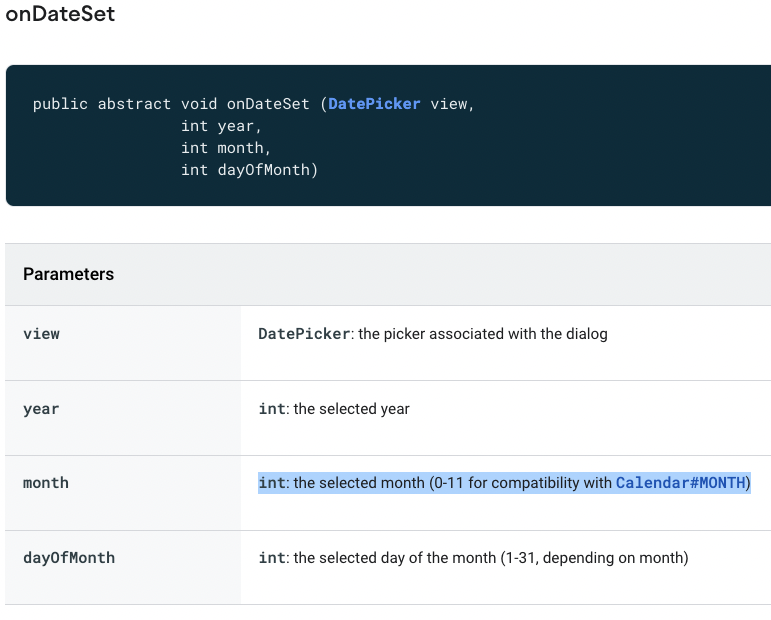This screenshot has height=620, width=771.
Task: Select the 'dayOfMonth' parameter name cell
Action: pos(69,558)
